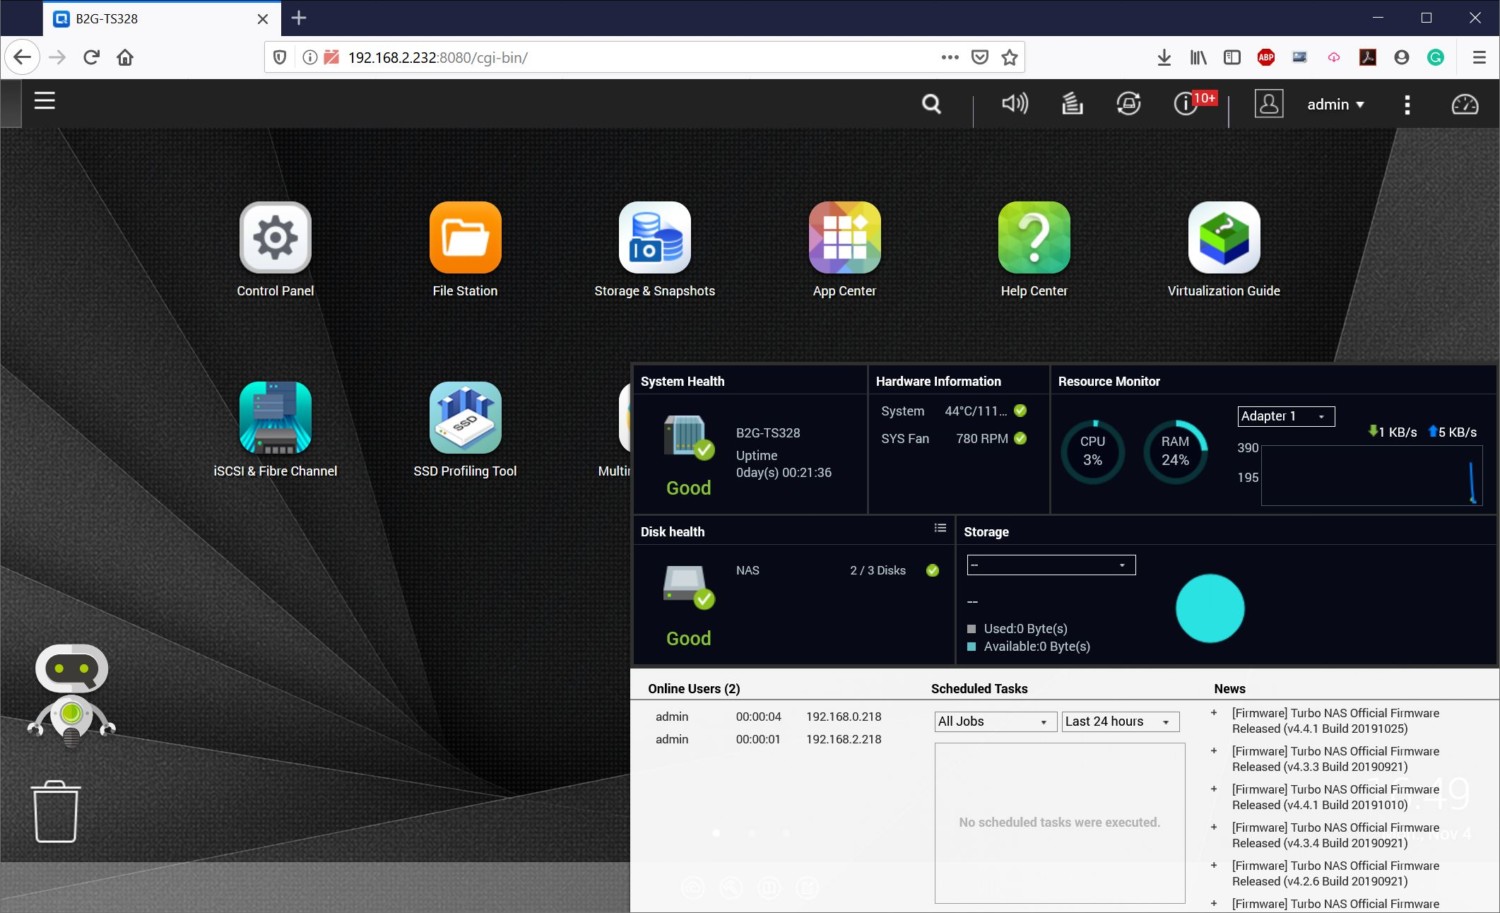Open the admin user dropdown
This screenshot has width=1500, height=913.
click(x=1336, y=104)
